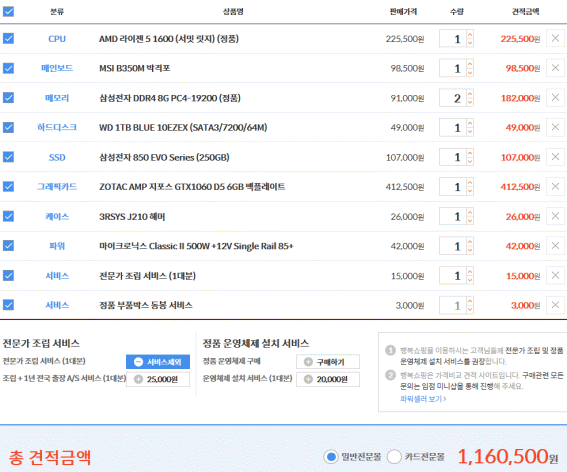
Task: Open the SSD category link
Action: point(57,157)
